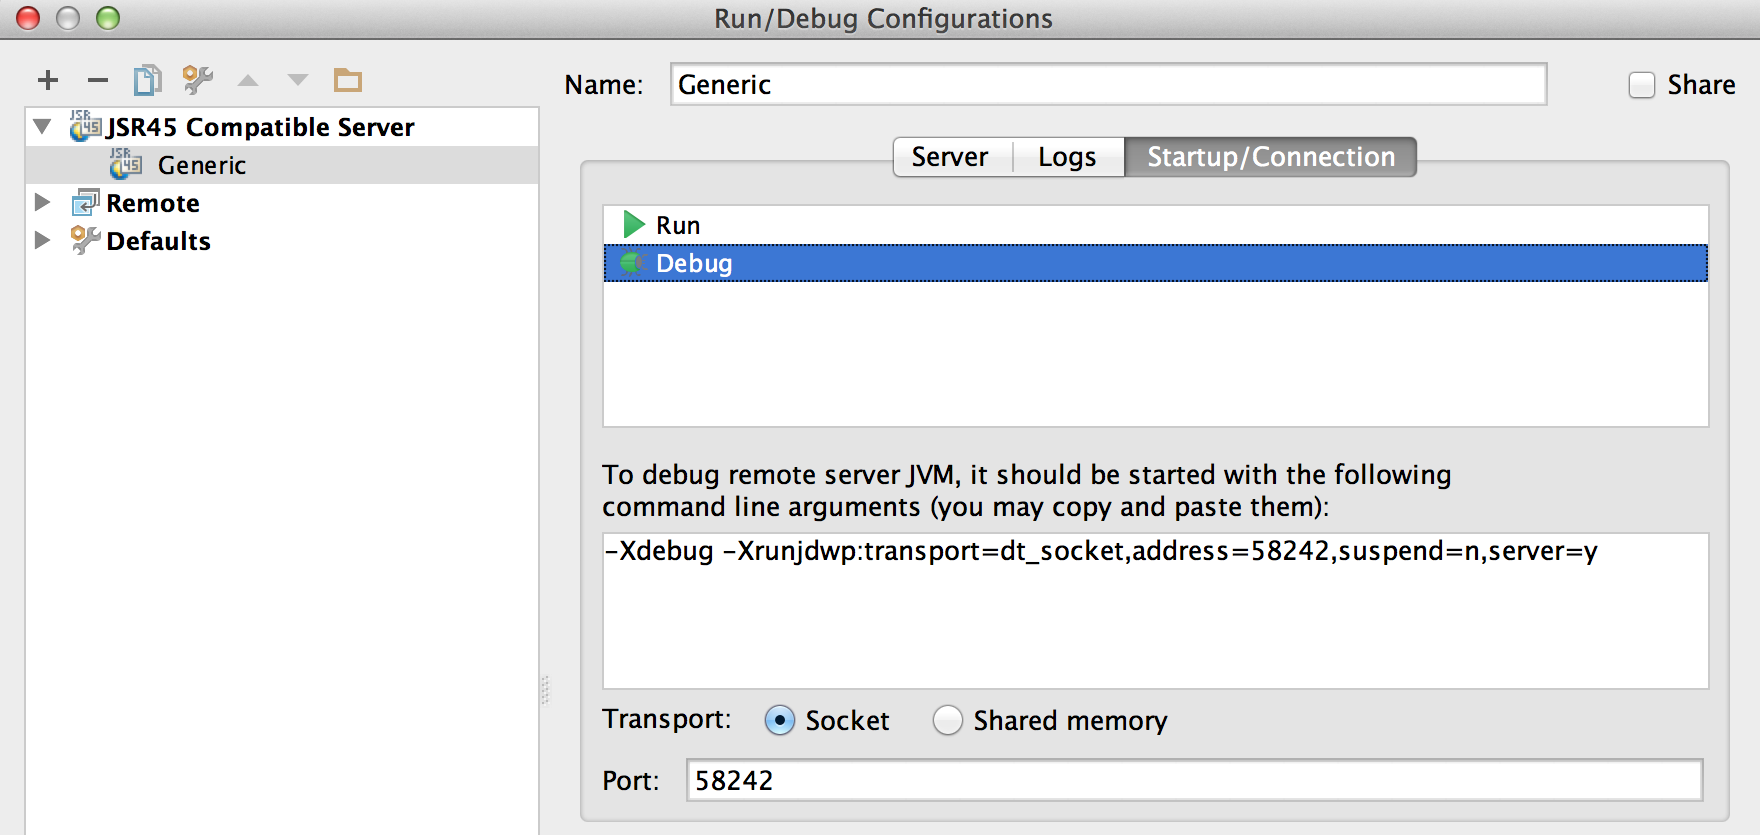Viewport: 1760px width, 835px height.
Task: Collapse the JSR45 Compatible Server node
Action: pos(42,127)
